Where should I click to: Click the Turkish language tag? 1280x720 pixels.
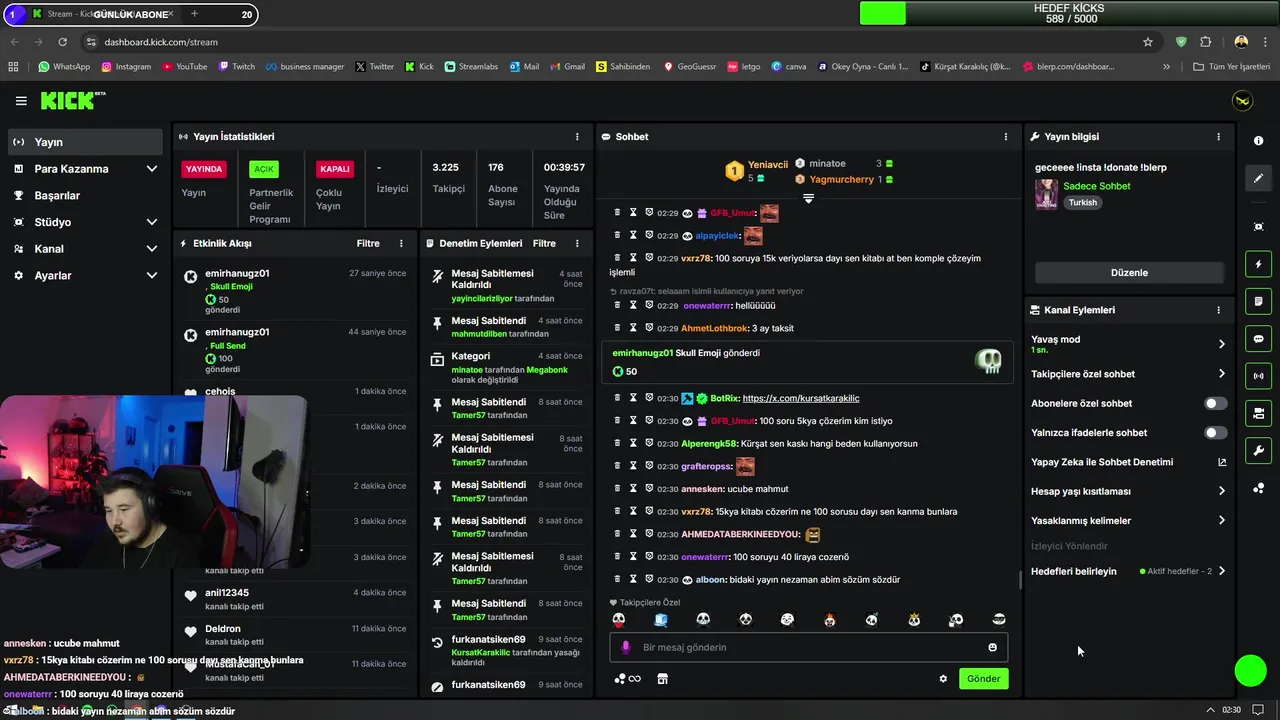click(x=1082, y=203)
